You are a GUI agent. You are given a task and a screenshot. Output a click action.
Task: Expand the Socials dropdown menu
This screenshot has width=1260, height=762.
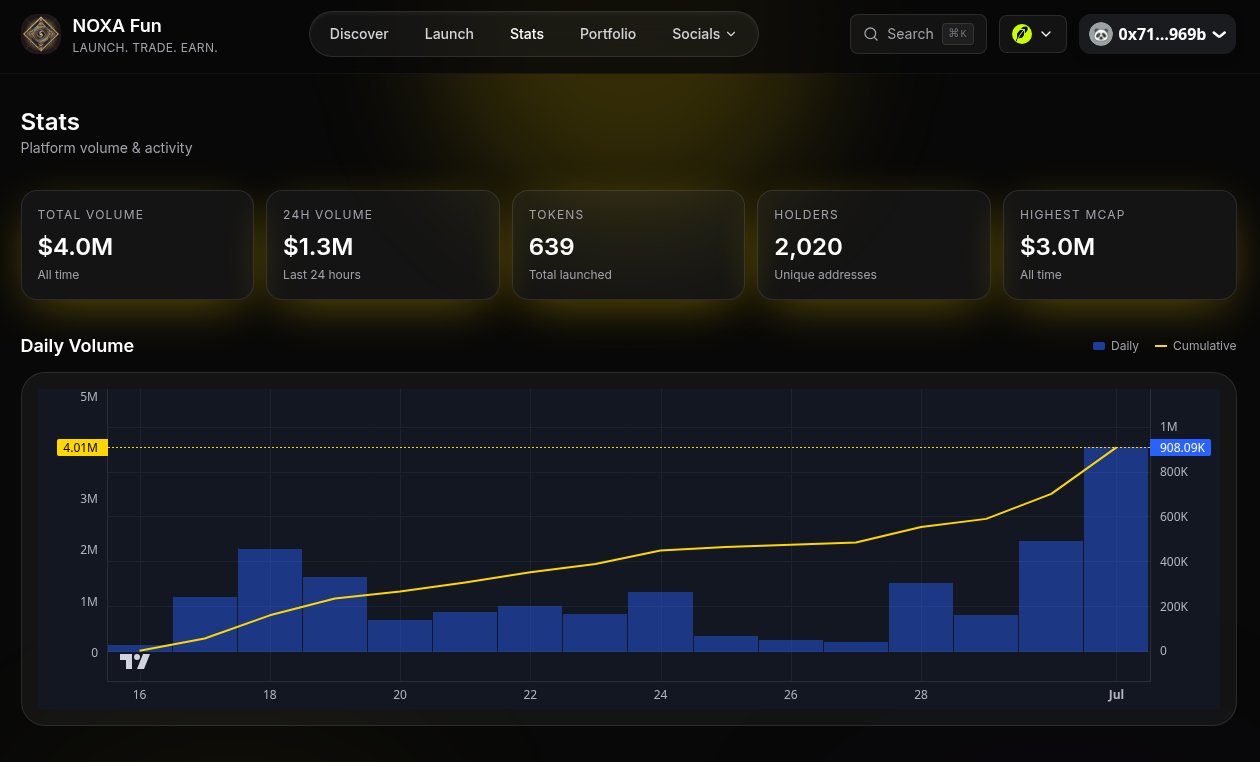pyautogui.click(x=704, y=34)
